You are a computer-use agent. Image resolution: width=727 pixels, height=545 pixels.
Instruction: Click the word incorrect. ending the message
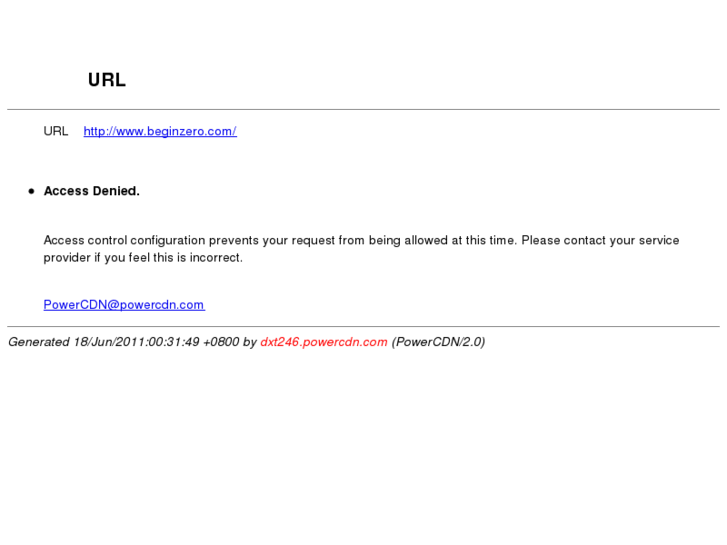click(216, 257)
